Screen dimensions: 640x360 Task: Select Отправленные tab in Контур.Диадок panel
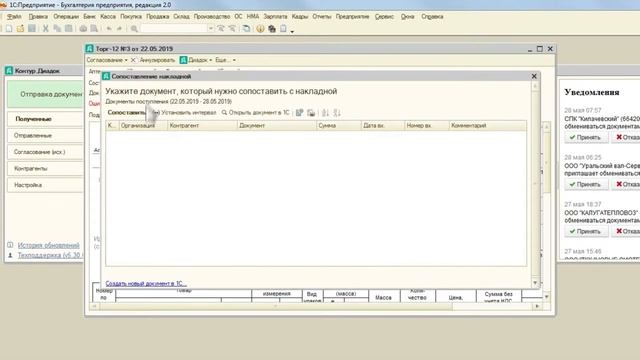point(45,135)
